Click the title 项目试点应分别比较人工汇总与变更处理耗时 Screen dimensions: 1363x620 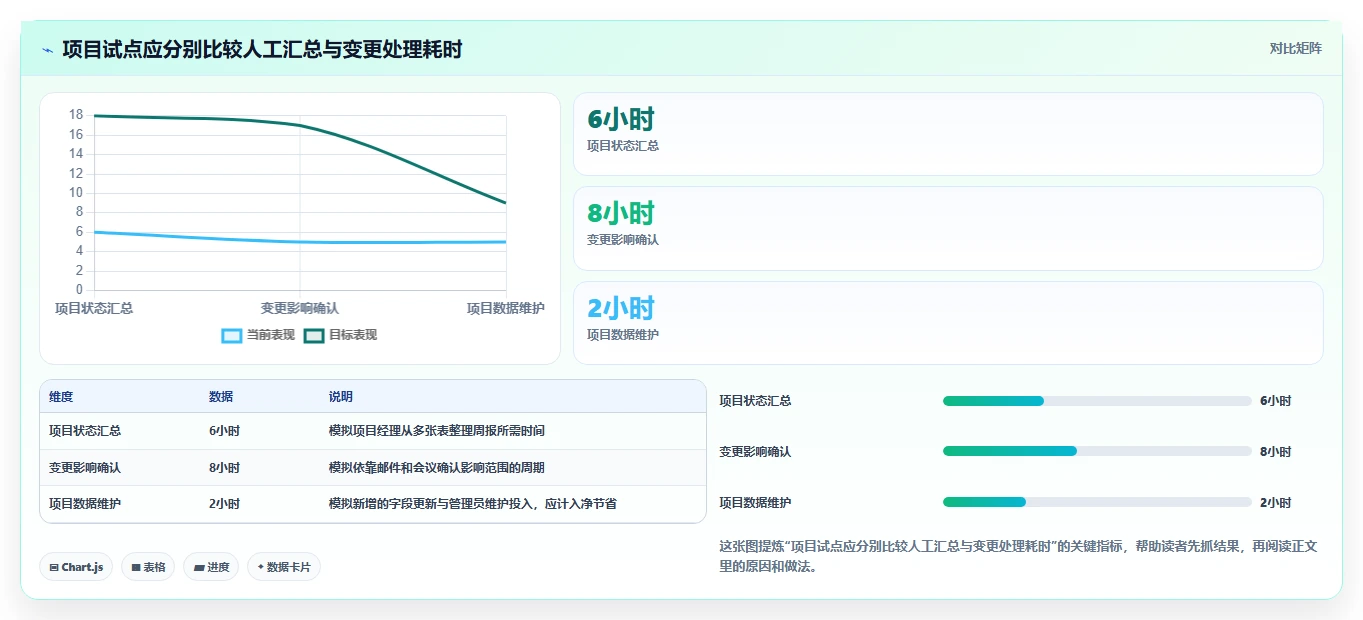tap(262, 49)
